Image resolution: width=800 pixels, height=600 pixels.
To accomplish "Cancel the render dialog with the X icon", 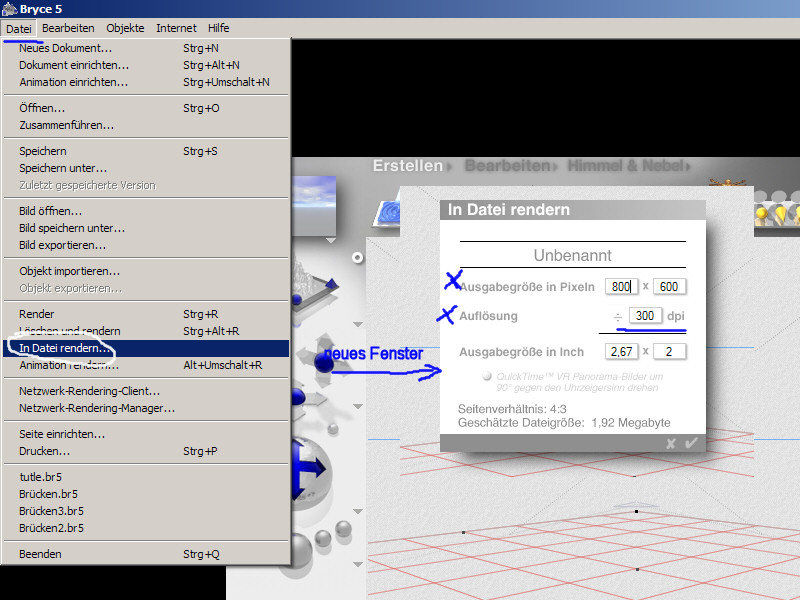I will (671, 443).
